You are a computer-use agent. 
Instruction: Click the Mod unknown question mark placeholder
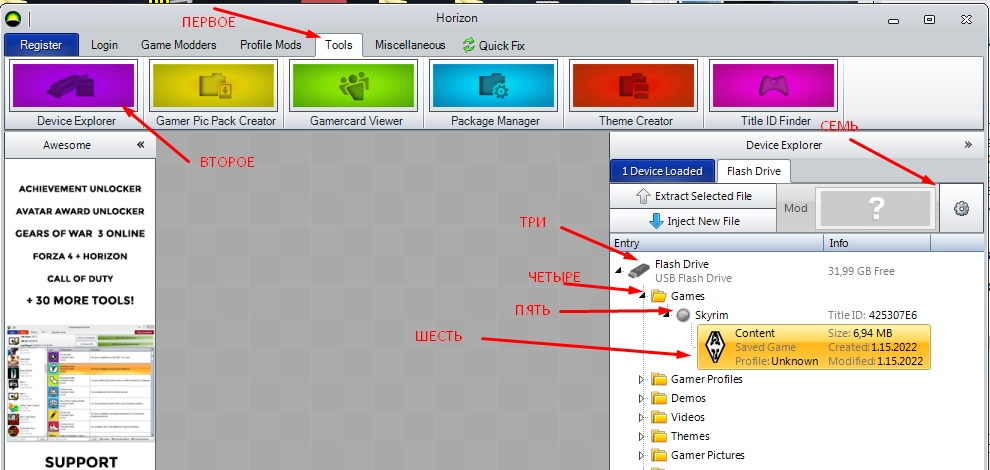[875, 208]
